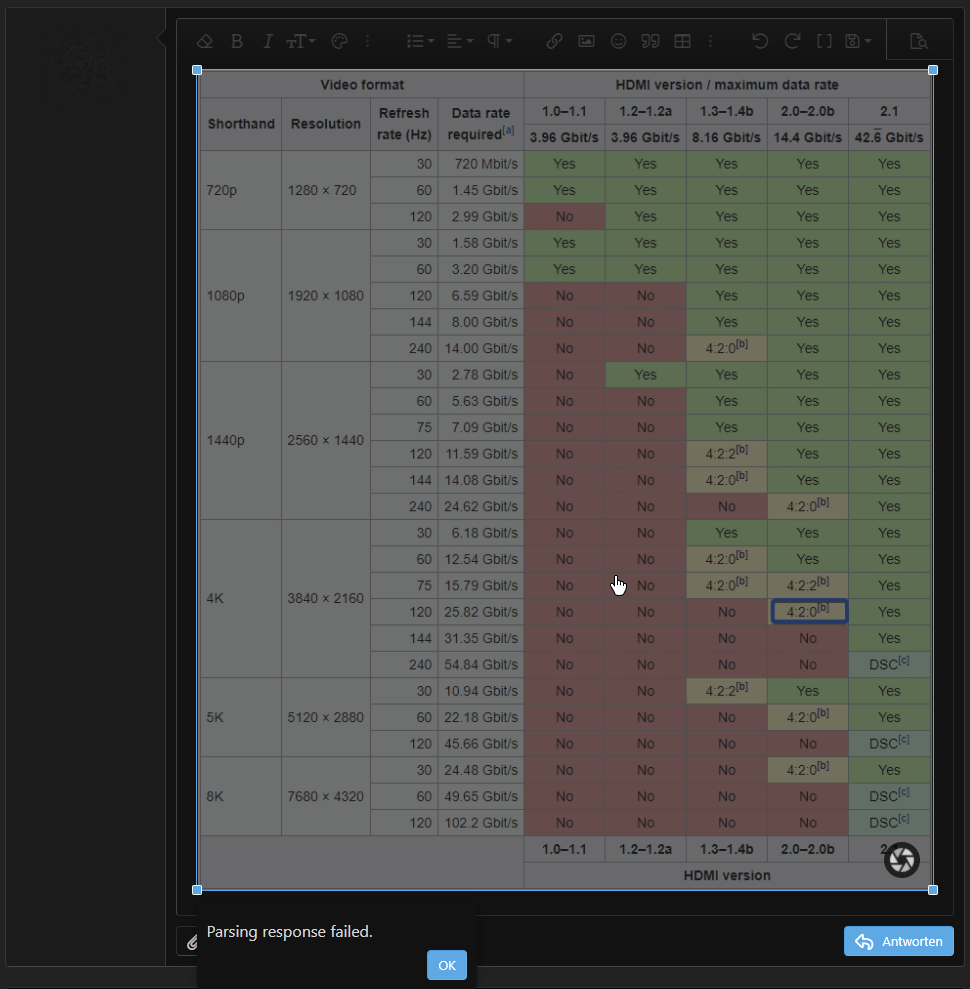Open the save drafts dropdown
970x989 pixels.
click(858, 42)
